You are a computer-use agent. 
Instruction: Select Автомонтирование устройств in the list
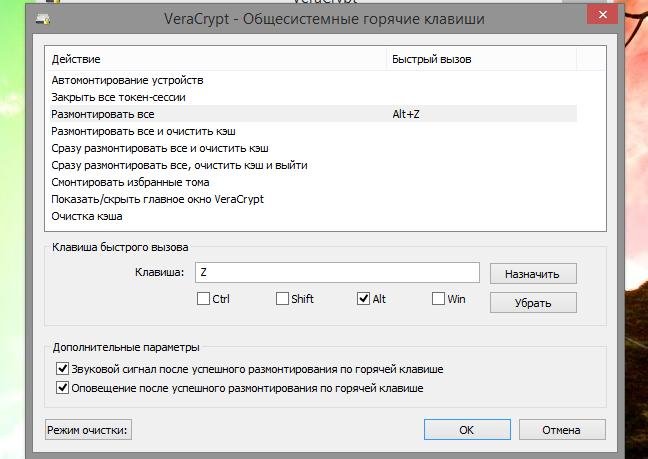[x=127, y=80]
